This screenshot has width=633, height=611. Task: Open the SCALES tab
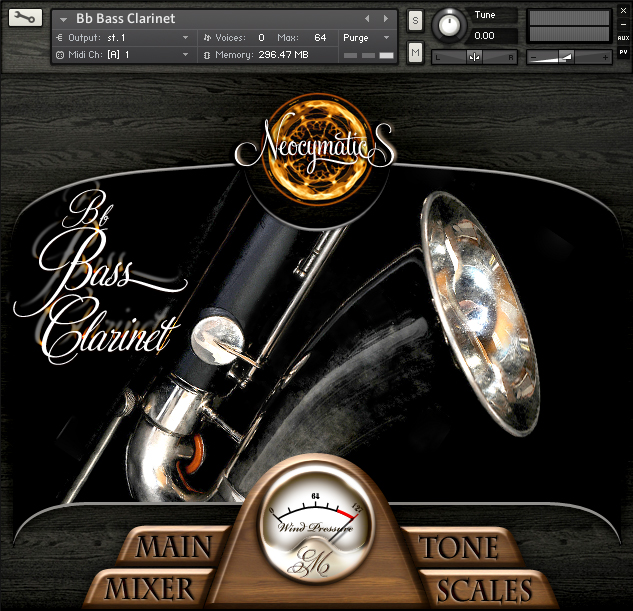[484, 589]
